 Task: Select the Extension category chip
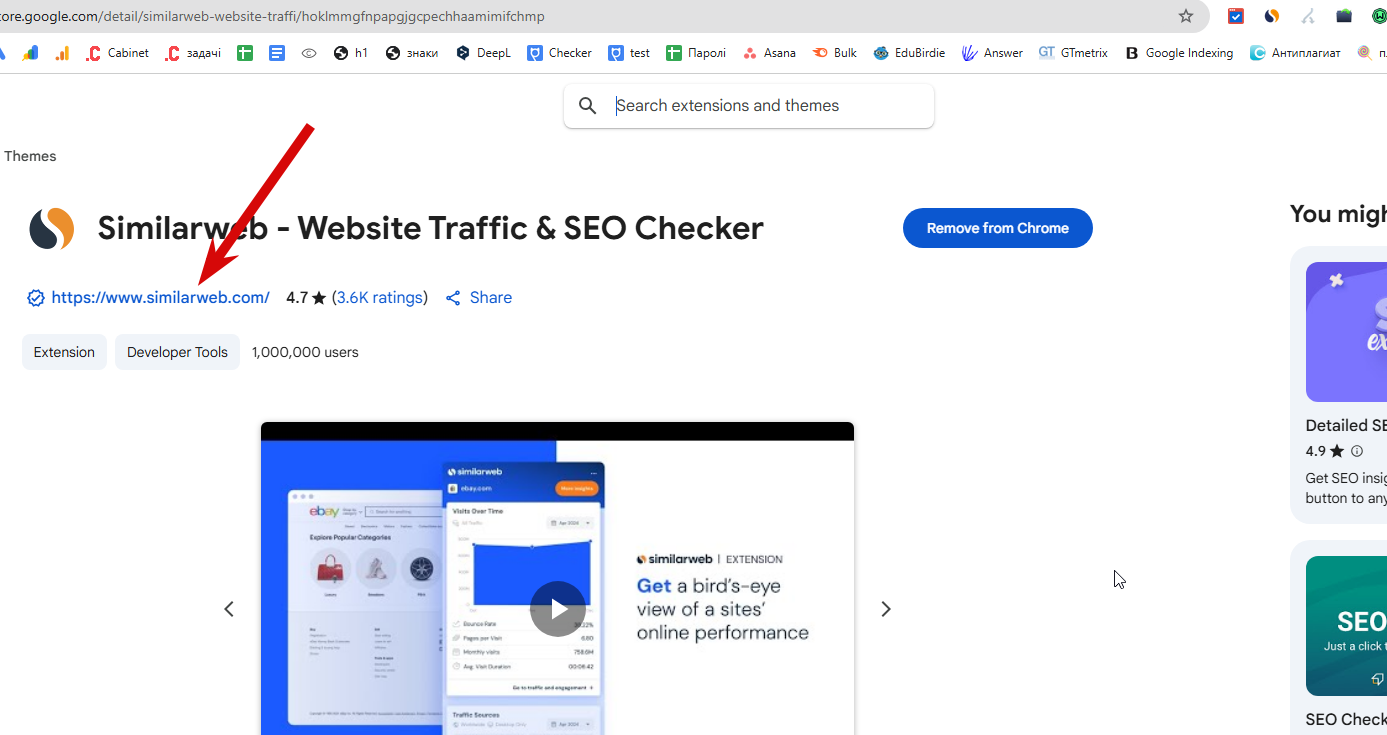pos(64,352)
